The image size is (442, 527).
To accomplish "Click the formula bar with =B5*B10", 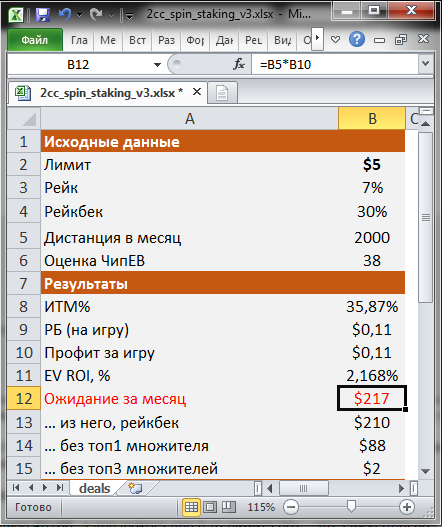I will click(334, 64).
